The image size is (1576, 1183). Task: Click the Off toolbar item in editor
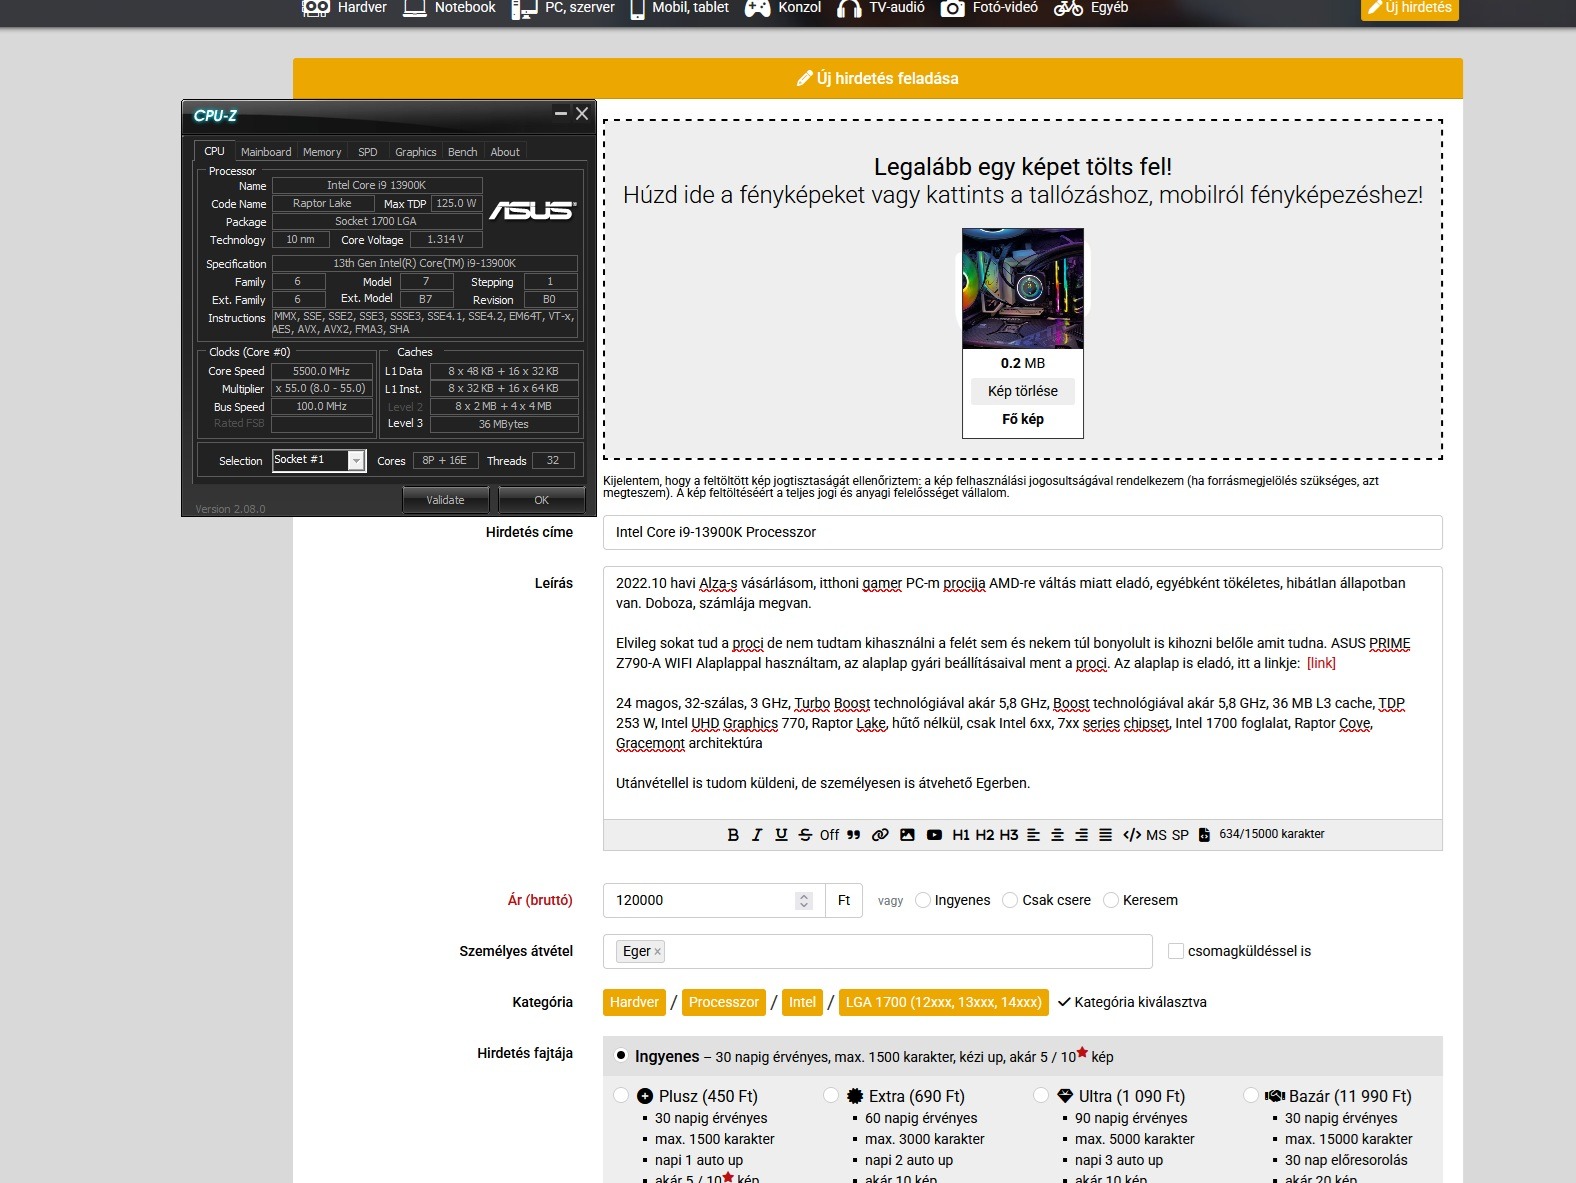829,835
